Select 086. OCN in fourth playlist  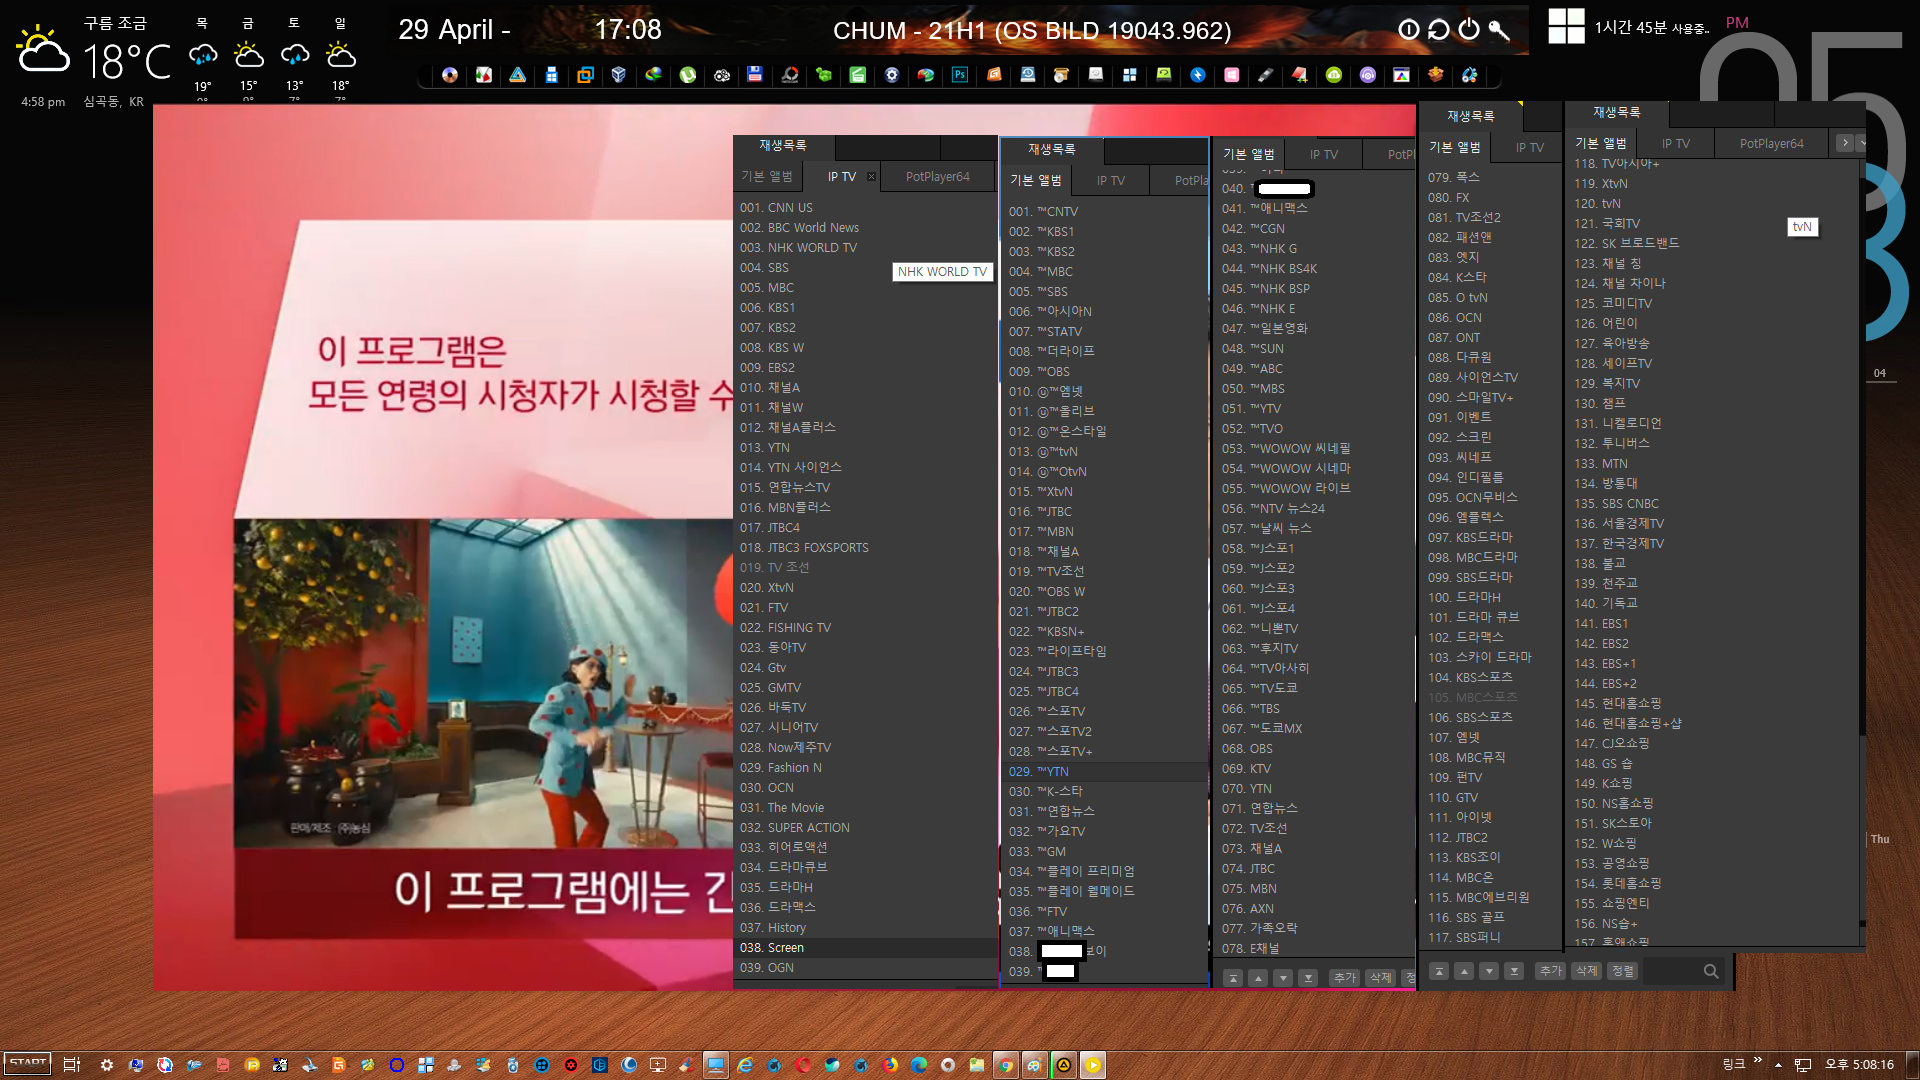(x=1490, y=318)
